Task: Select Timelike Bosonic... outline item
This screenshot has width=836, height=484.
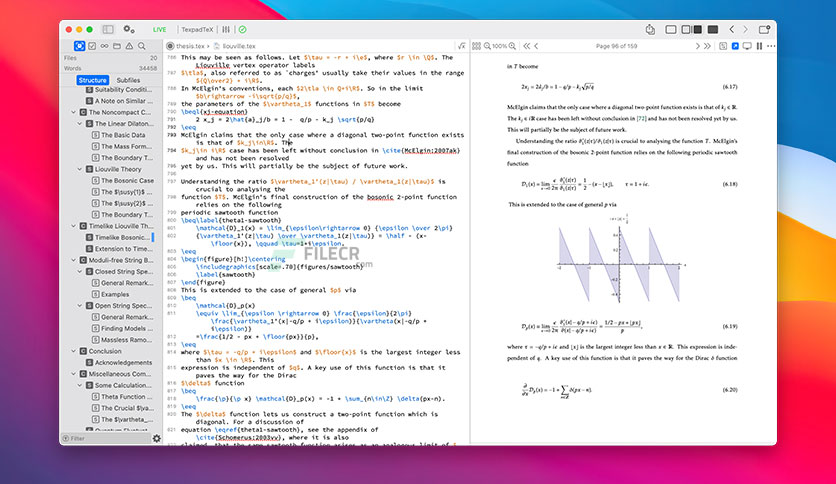Action: (x=116, y=238)
